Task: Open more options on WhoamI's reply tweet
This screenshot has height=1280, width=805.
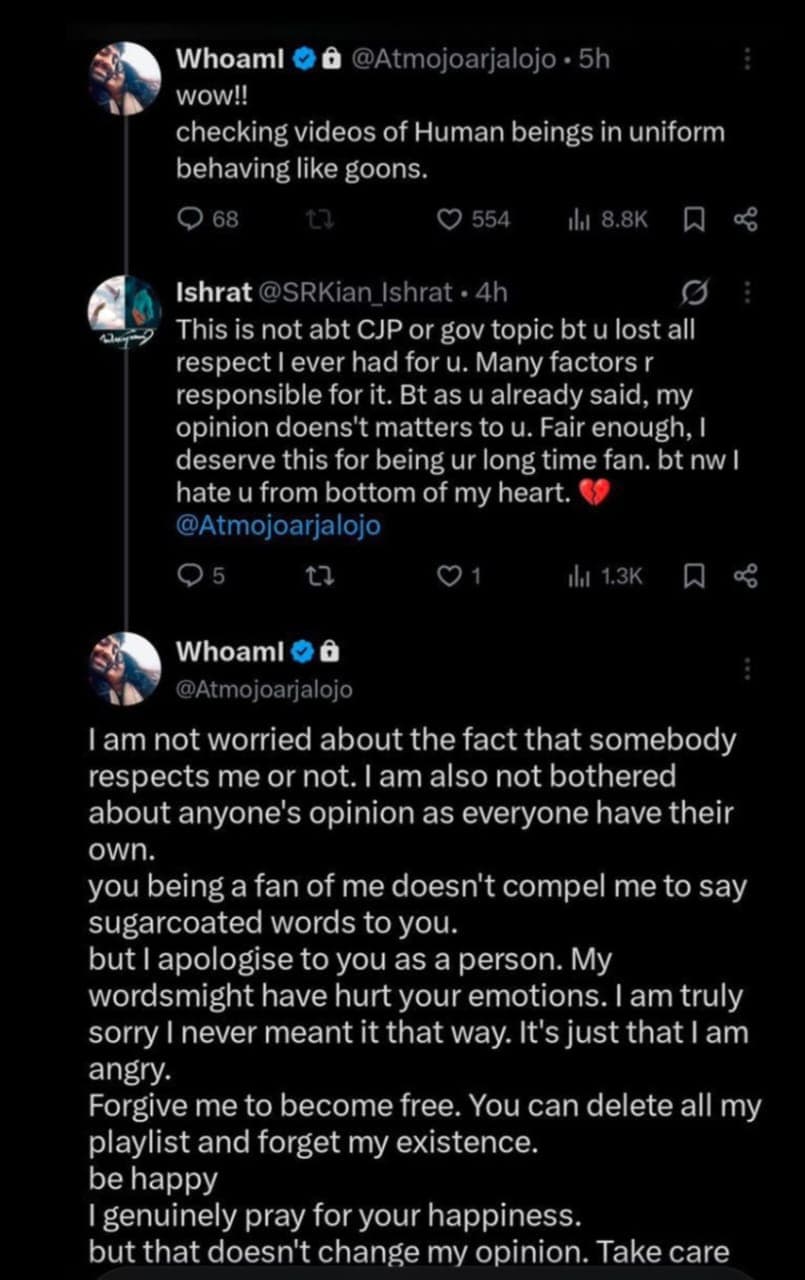Action: [746, 668]
